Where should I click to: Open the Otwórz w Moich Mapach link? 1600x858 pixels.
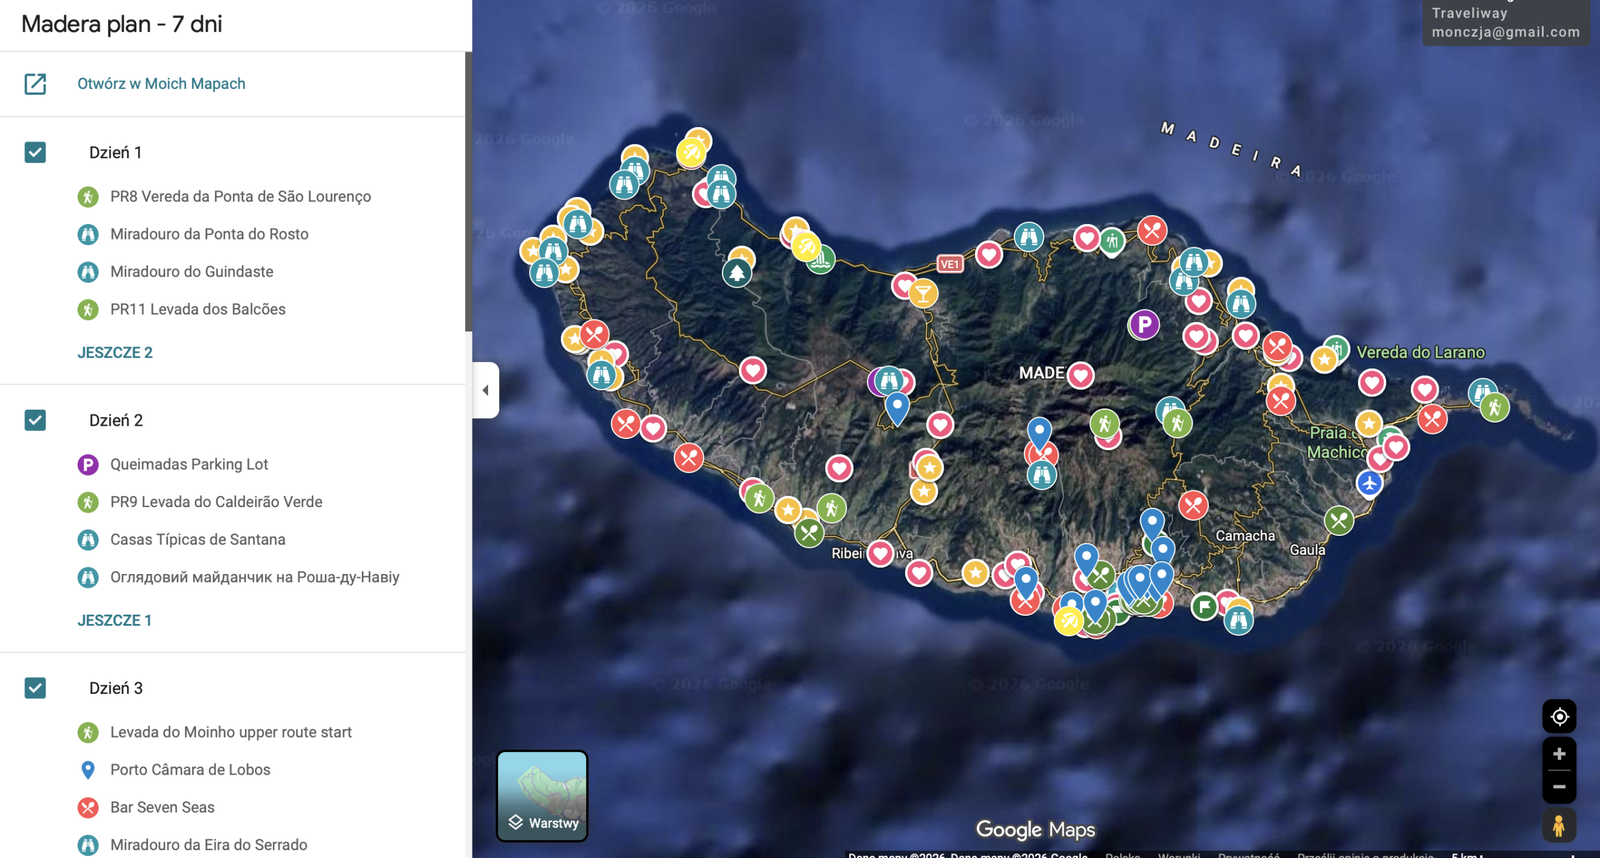pos(161,84)
